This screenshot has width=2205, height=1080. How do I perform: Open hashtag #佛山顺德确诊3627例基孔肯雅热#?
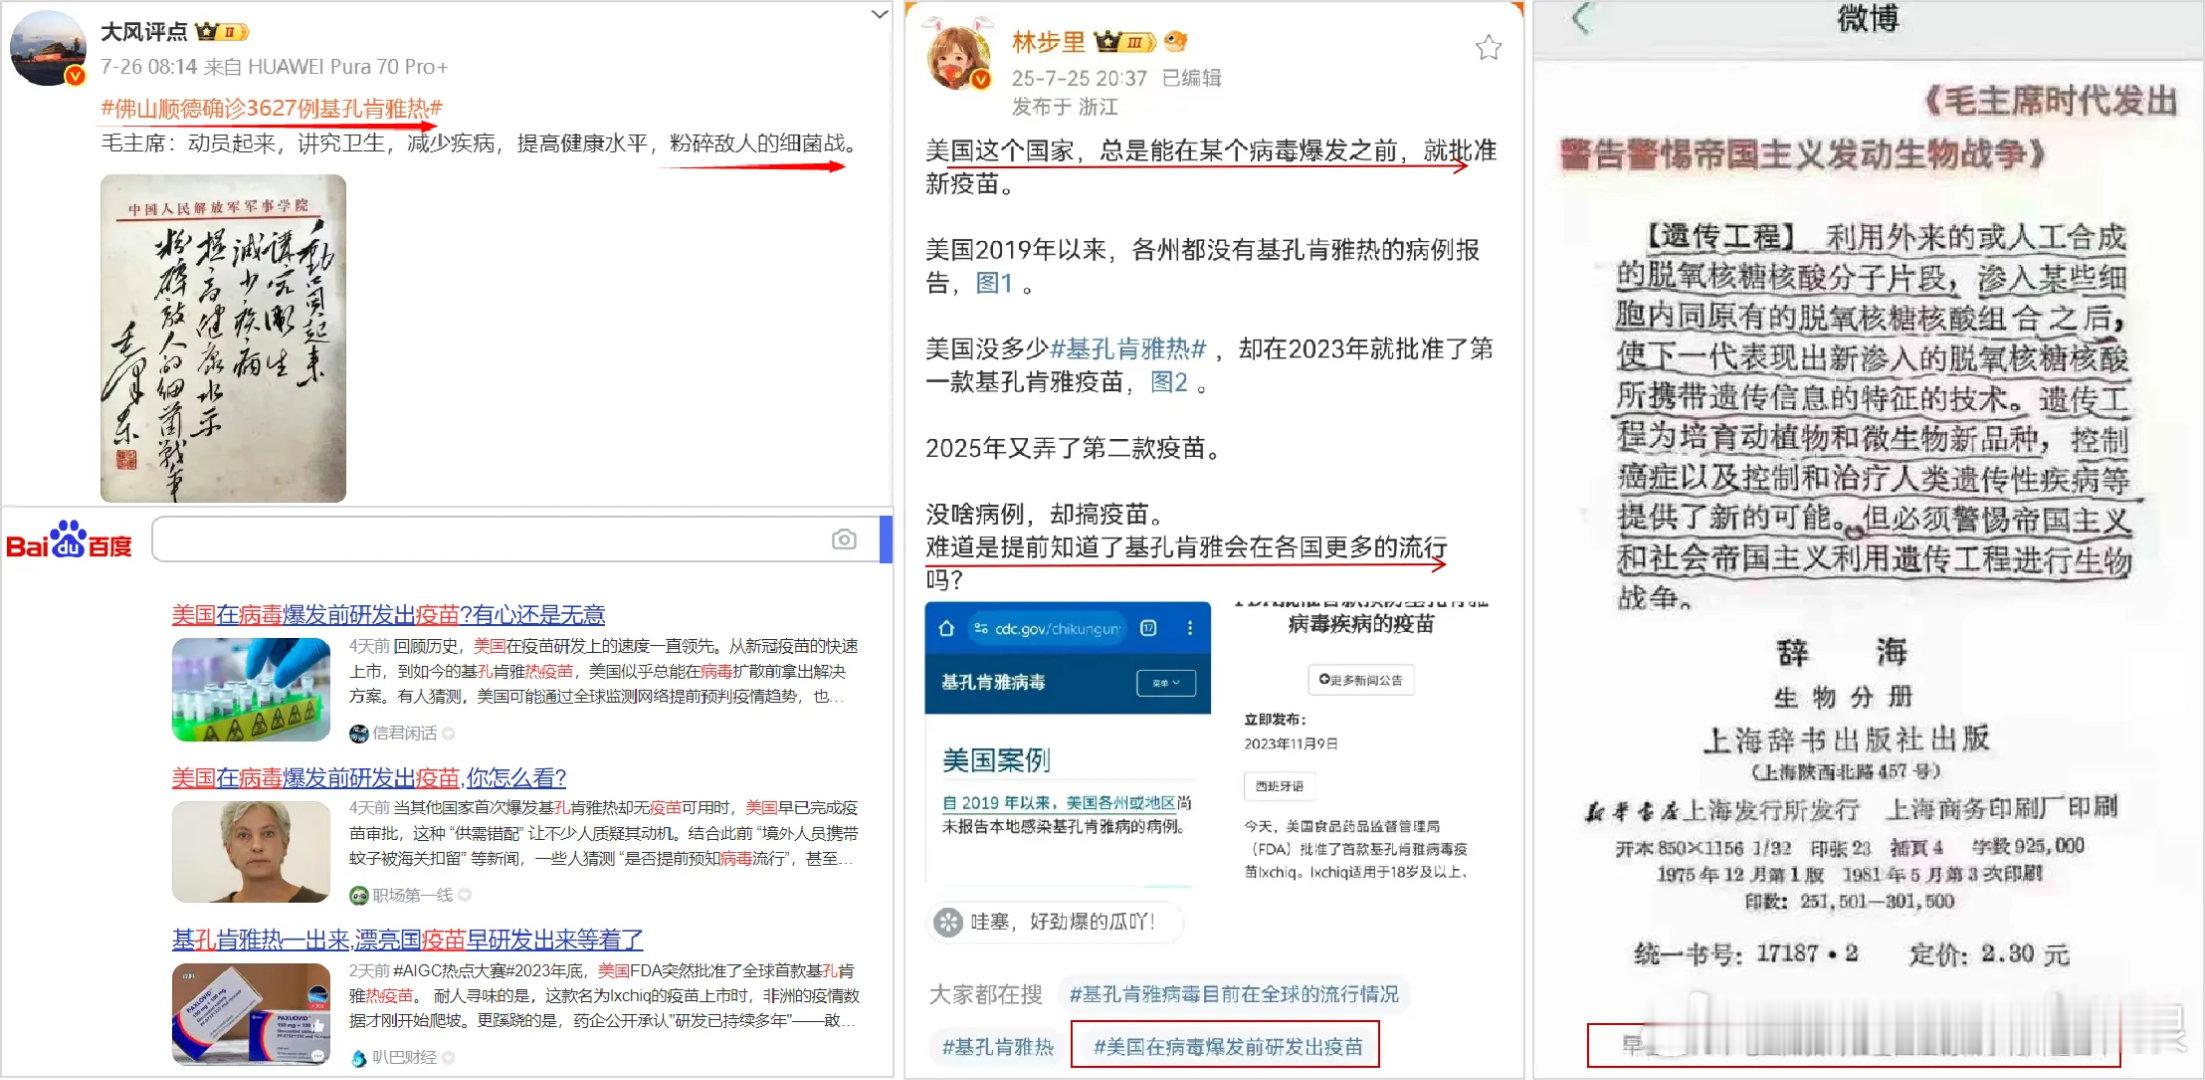(271, 108)
